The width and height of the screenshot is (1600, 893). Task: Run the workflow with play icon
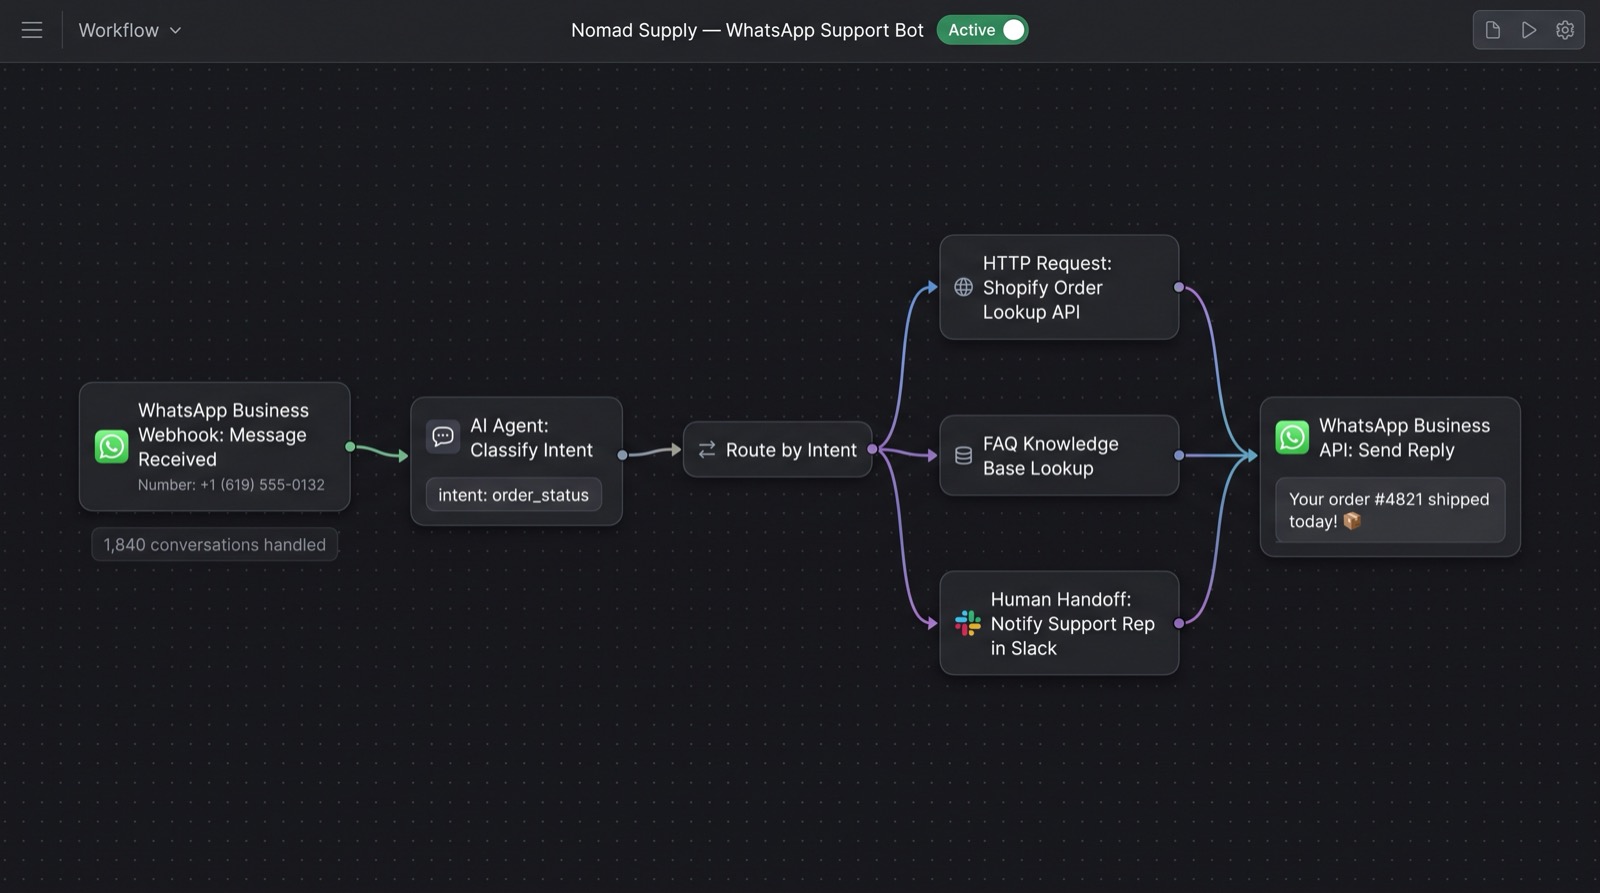click(x=1529, y=30)
